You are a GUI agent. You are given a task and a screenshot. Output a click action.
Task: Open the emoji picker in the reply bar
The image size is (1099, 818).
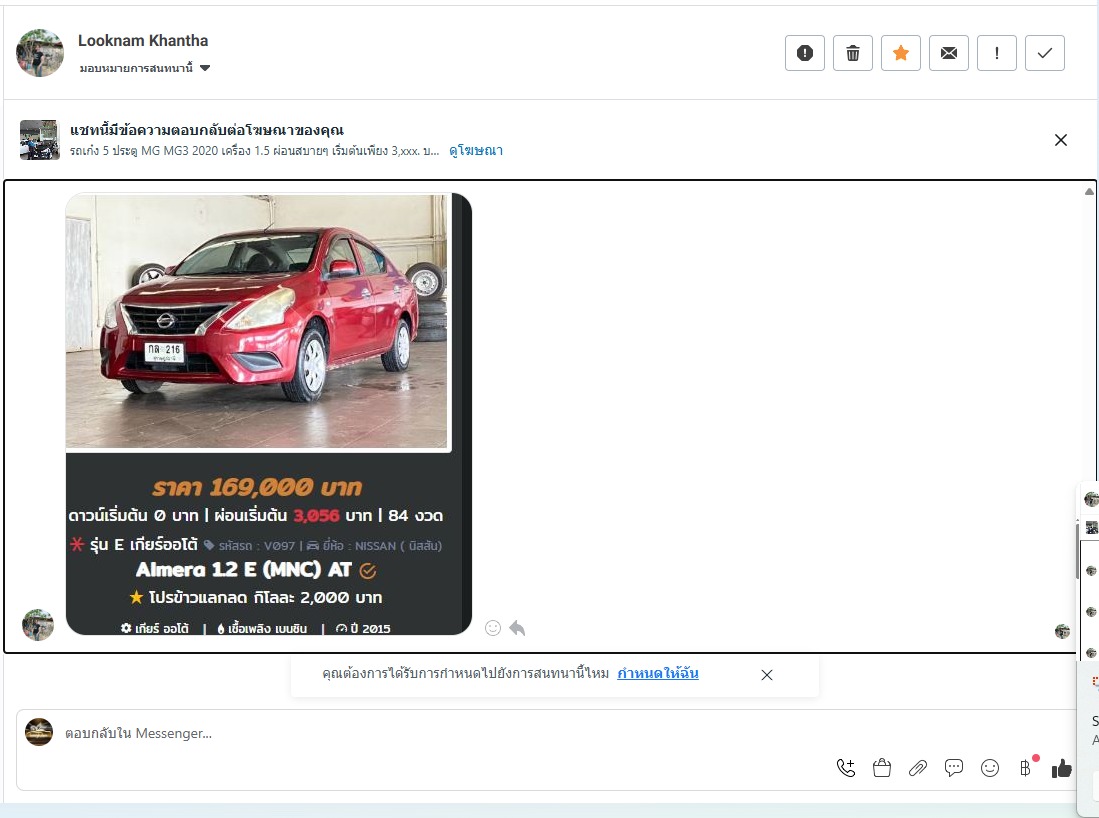[990, 768]
